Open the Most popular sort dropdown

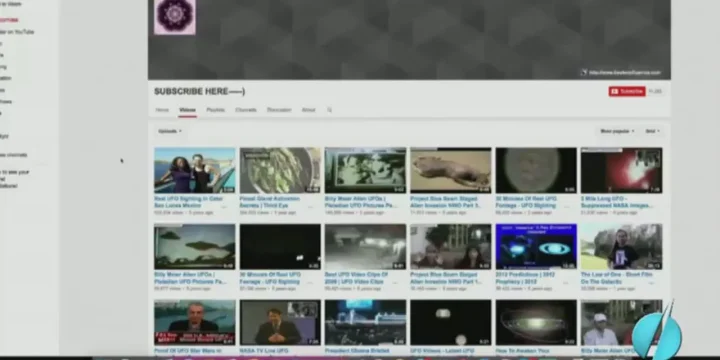coord(617,131)
